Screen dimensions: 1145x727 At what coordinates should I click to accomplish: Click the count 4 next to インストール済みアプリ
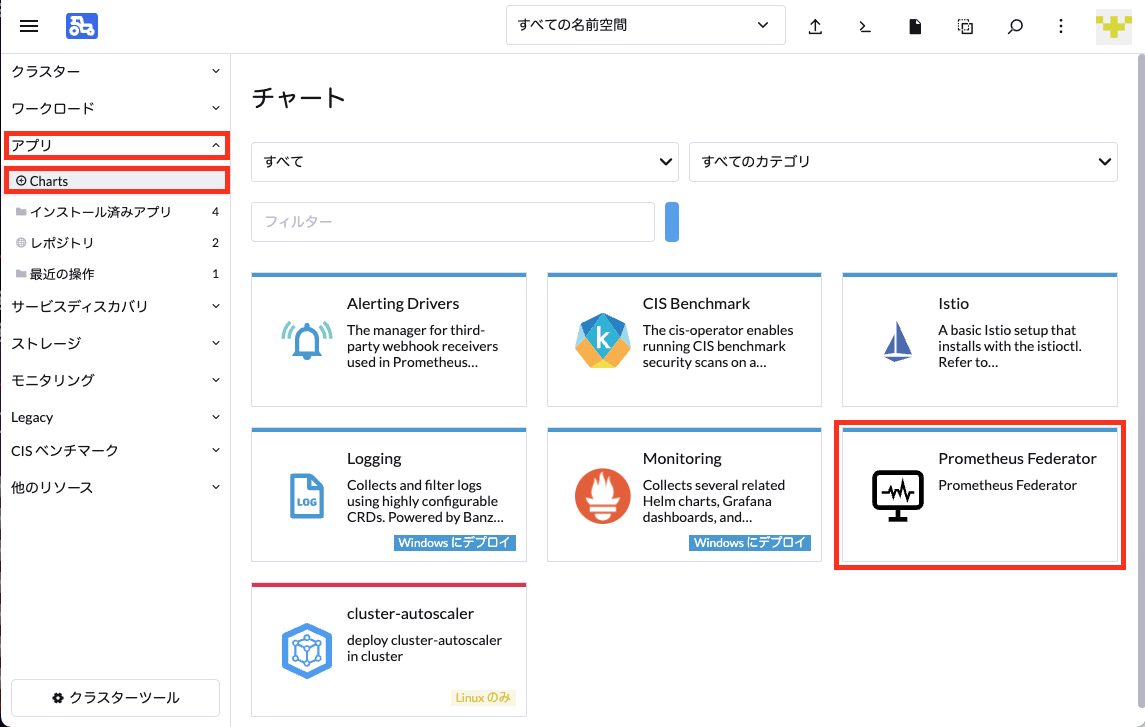tap(215, 212)
